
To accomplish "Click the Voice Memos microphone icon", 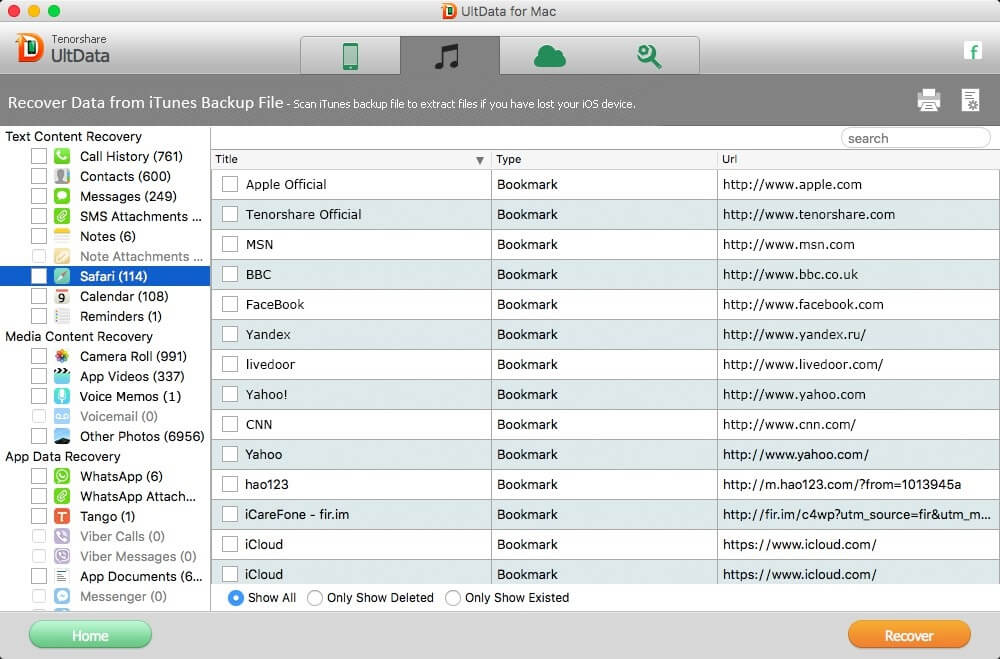I will click(62, 396).
